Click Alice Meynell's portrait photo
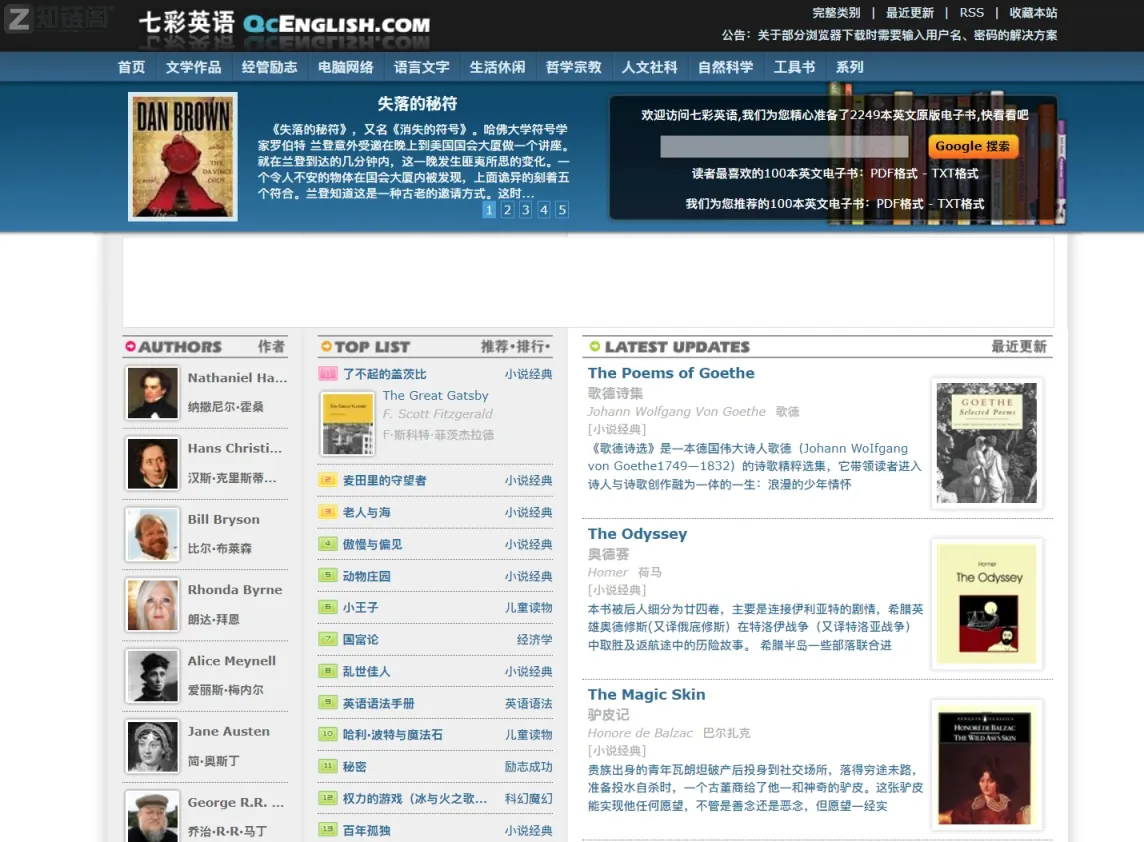Screen dimensions: 1144x842 point(152,676)
